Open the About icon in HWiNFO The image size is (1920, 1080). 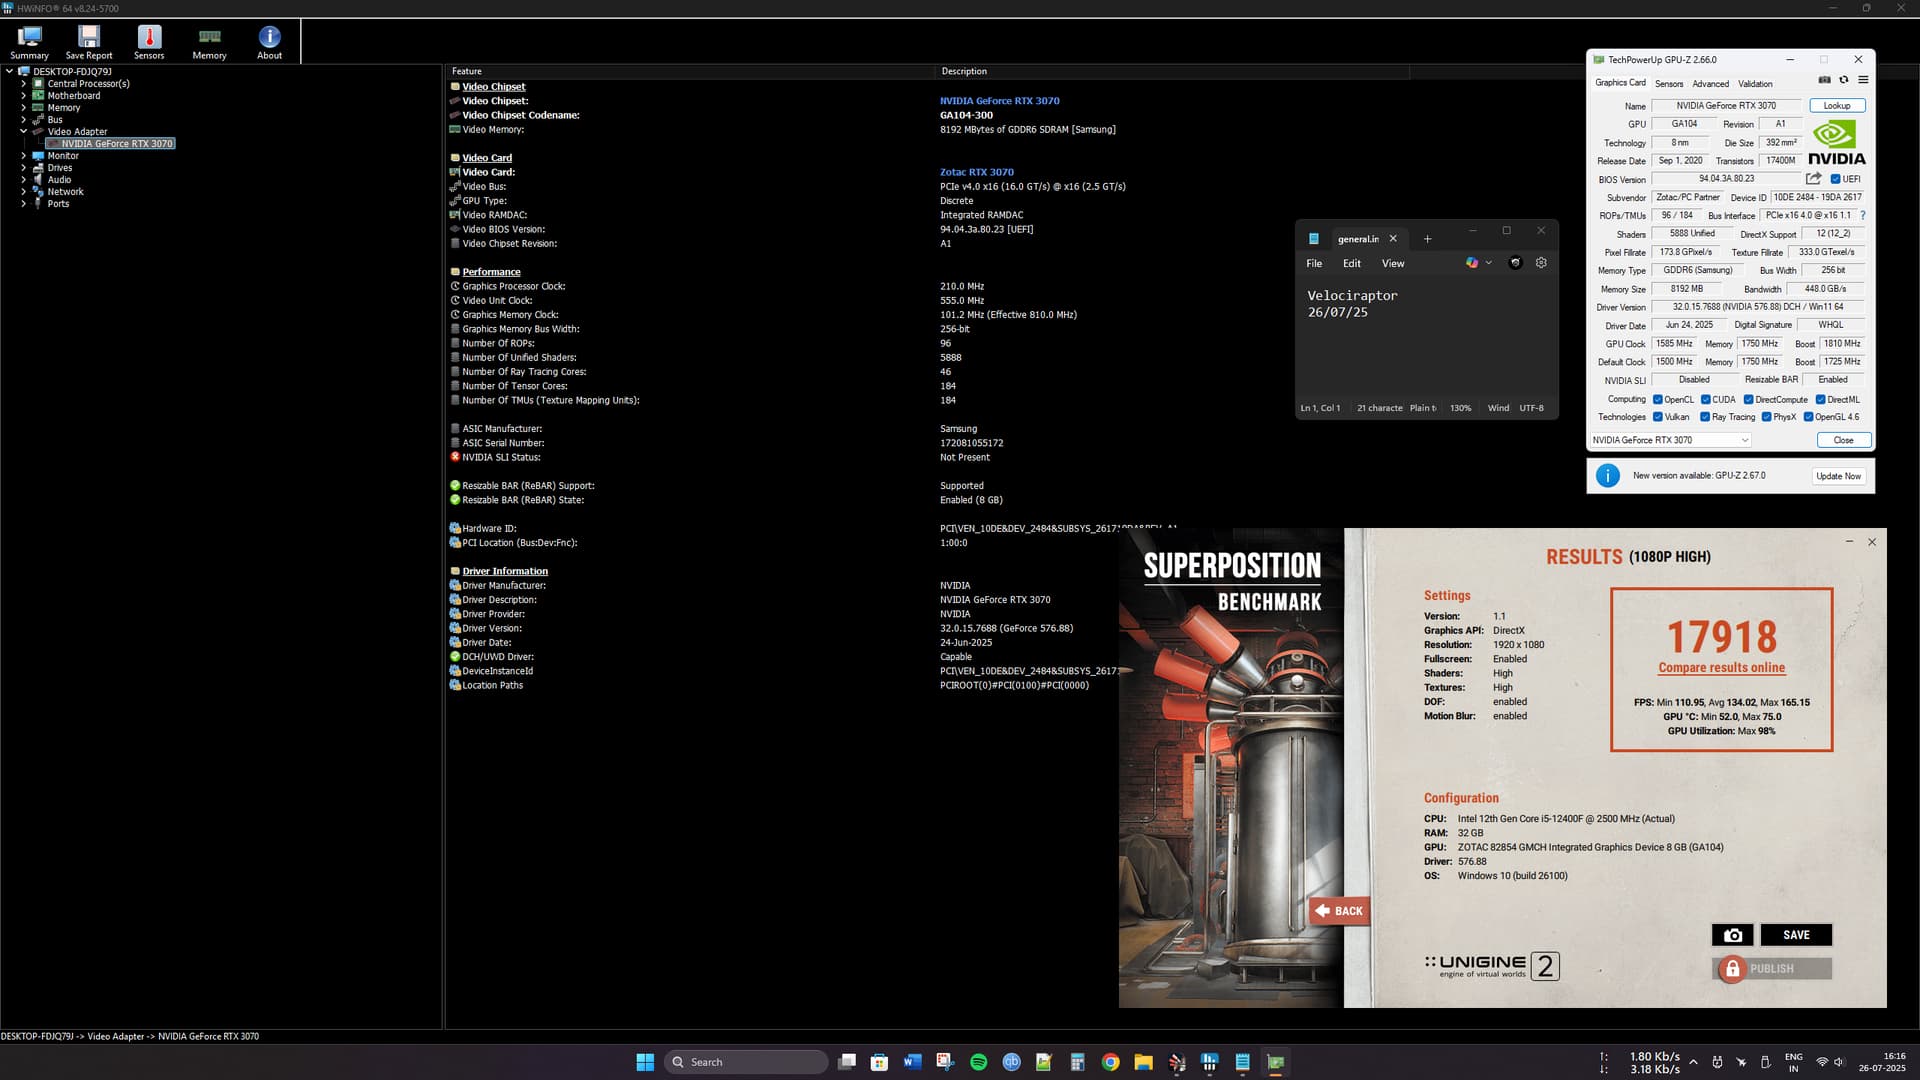269,42
